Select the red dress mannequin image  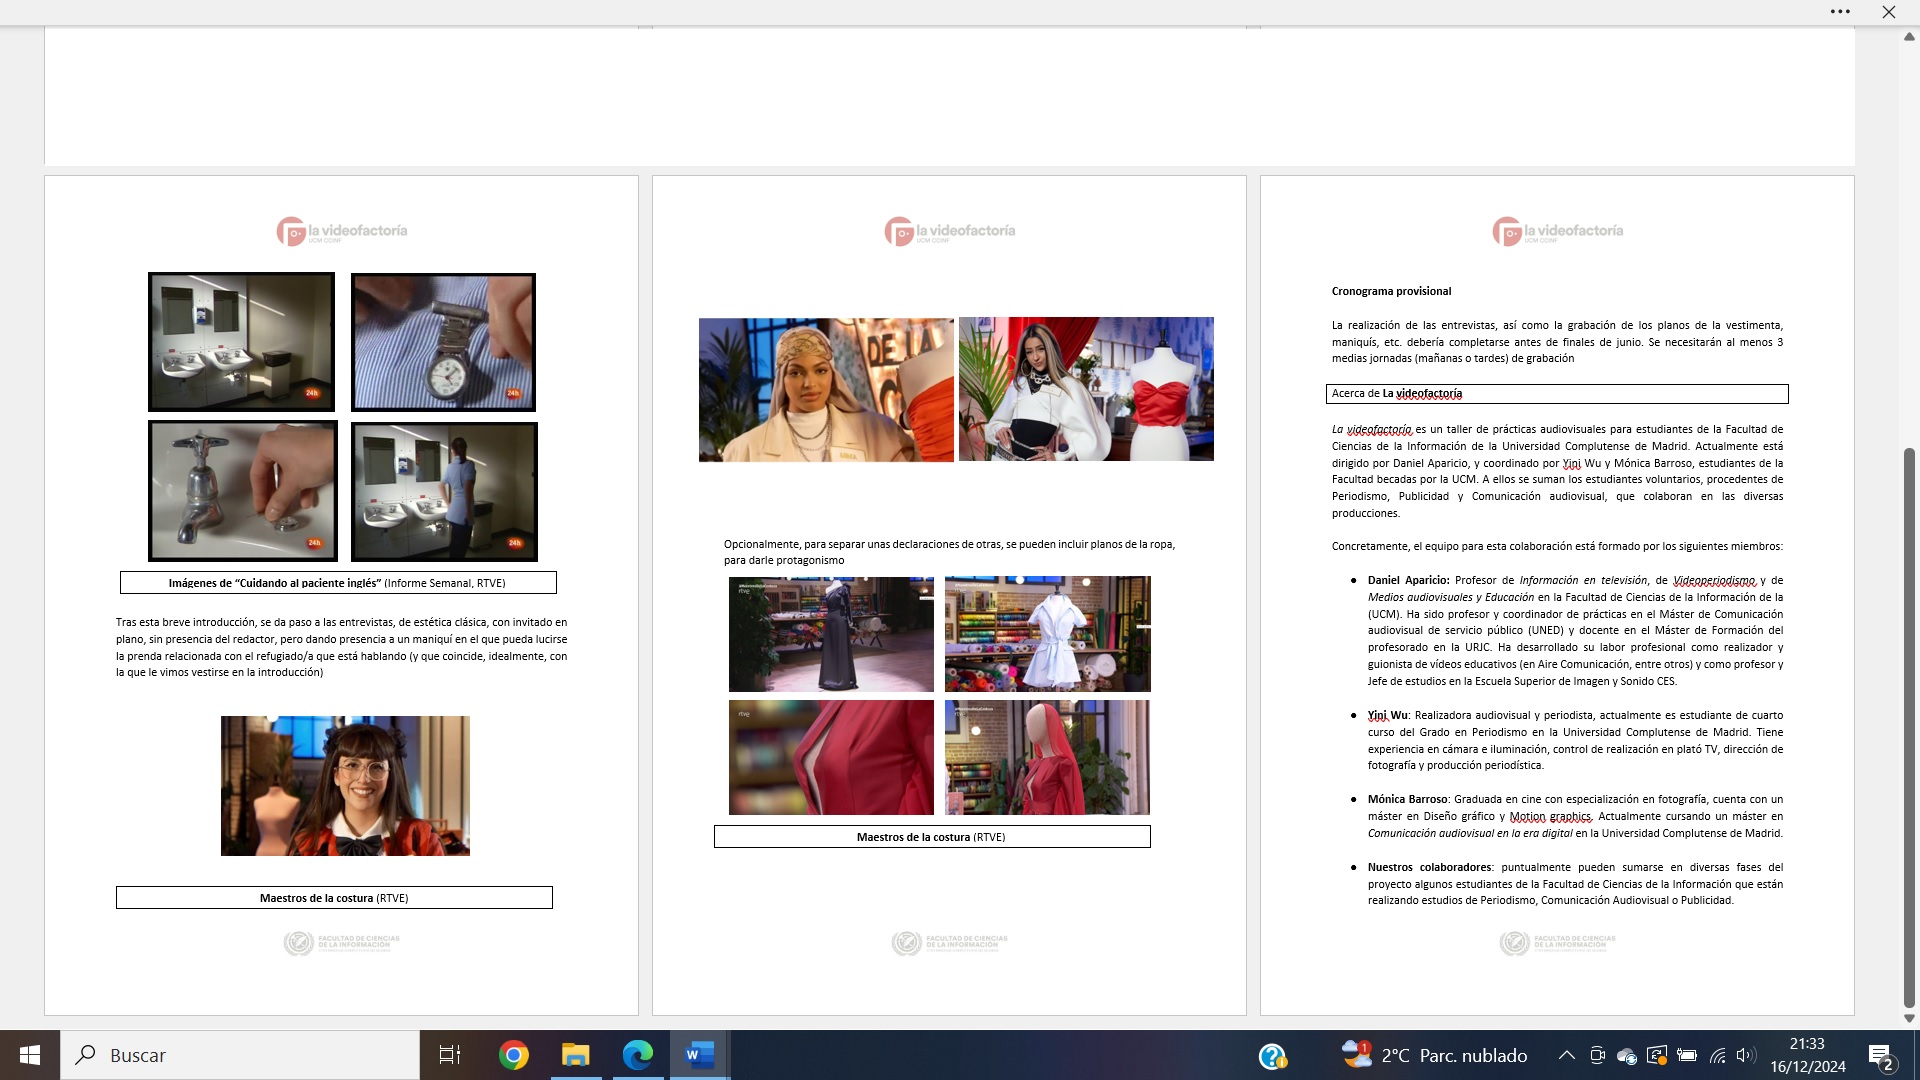click(x=1048, y=757)
